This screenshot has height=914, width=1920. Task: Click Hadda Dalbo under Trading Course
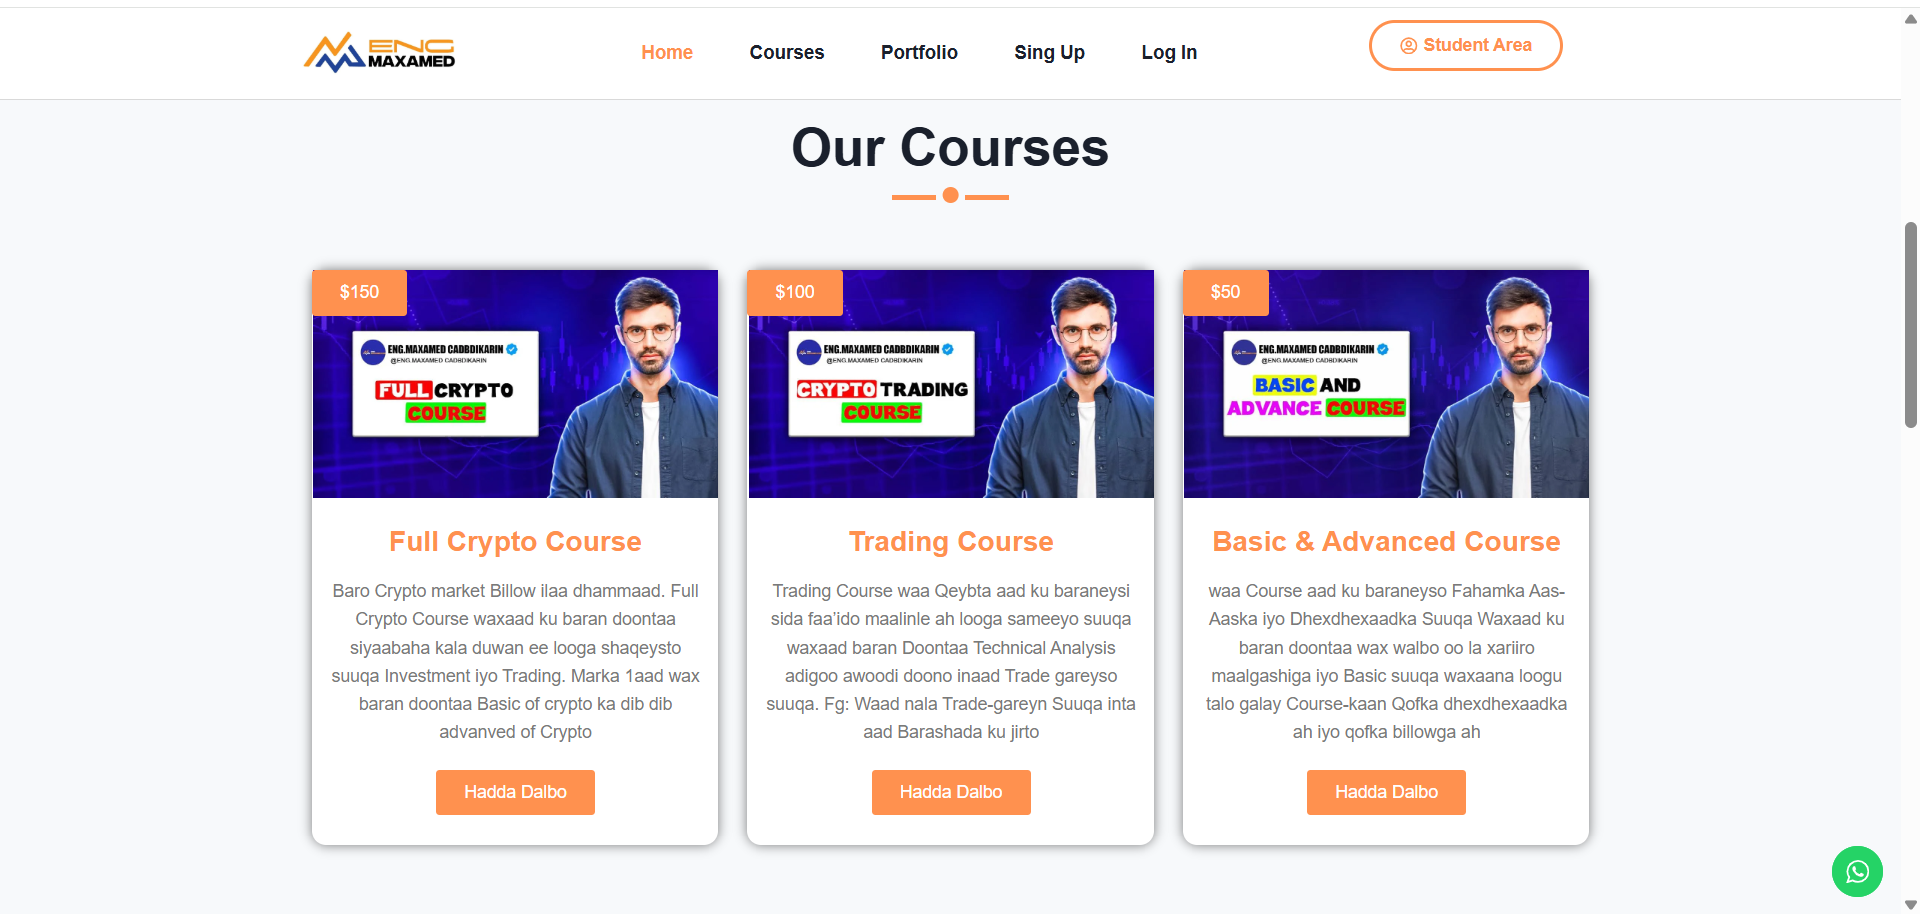(951, 792)
